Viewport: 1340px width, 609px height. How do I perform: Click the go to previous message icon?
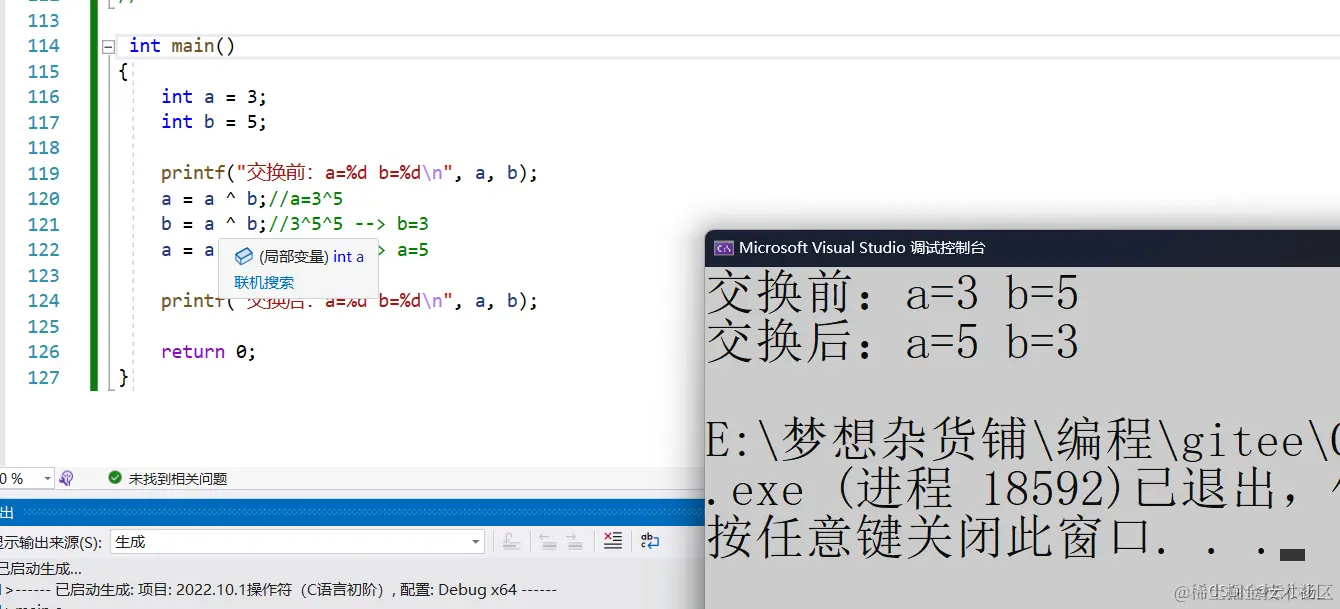pyautogui.click(x=547, y=541)
